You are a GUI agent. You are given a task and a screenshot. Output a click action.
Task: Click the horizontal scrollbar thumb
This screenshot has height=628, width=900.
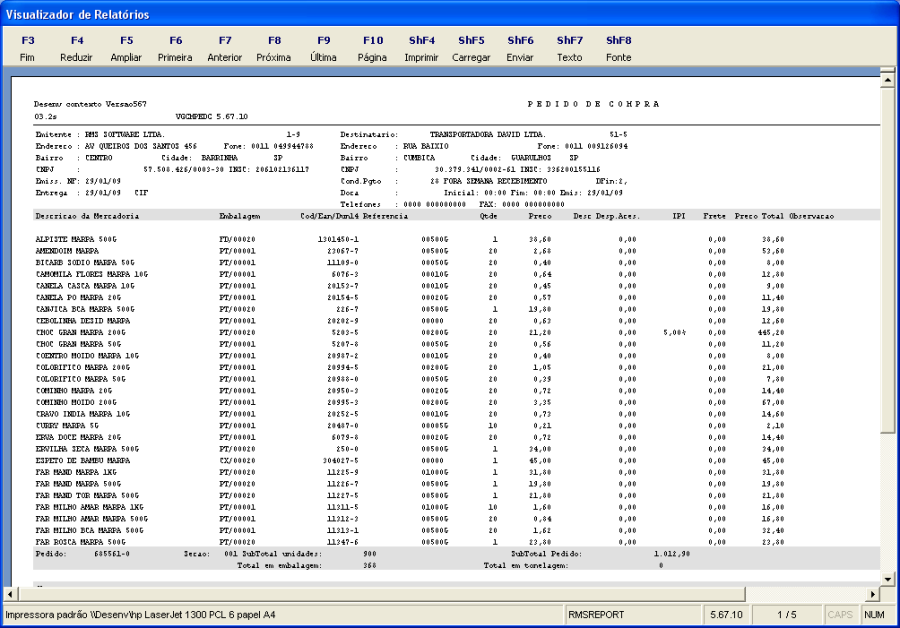[381, 594]
